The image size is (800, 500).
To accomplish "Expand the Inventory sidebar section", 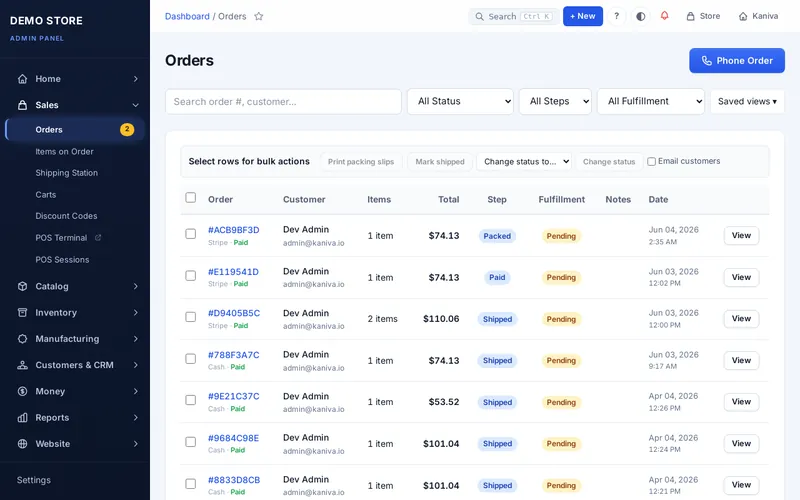I will [75, 313].
